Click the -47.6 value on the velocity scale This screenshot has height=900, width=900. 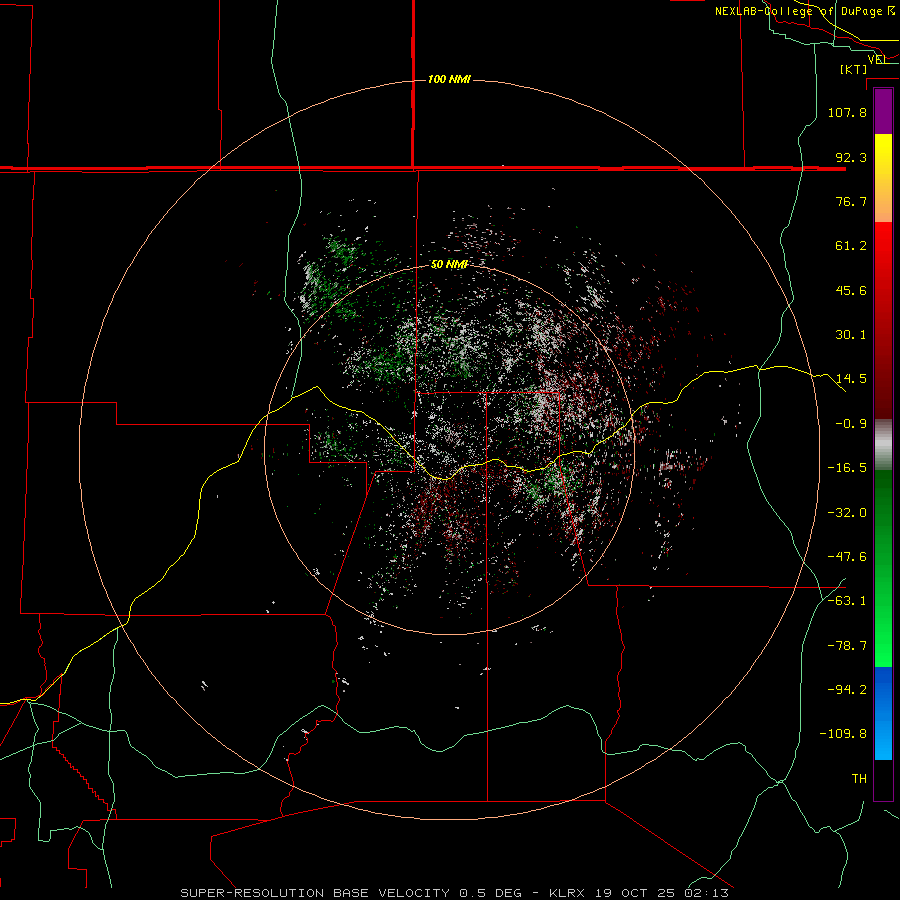point(847,557)
